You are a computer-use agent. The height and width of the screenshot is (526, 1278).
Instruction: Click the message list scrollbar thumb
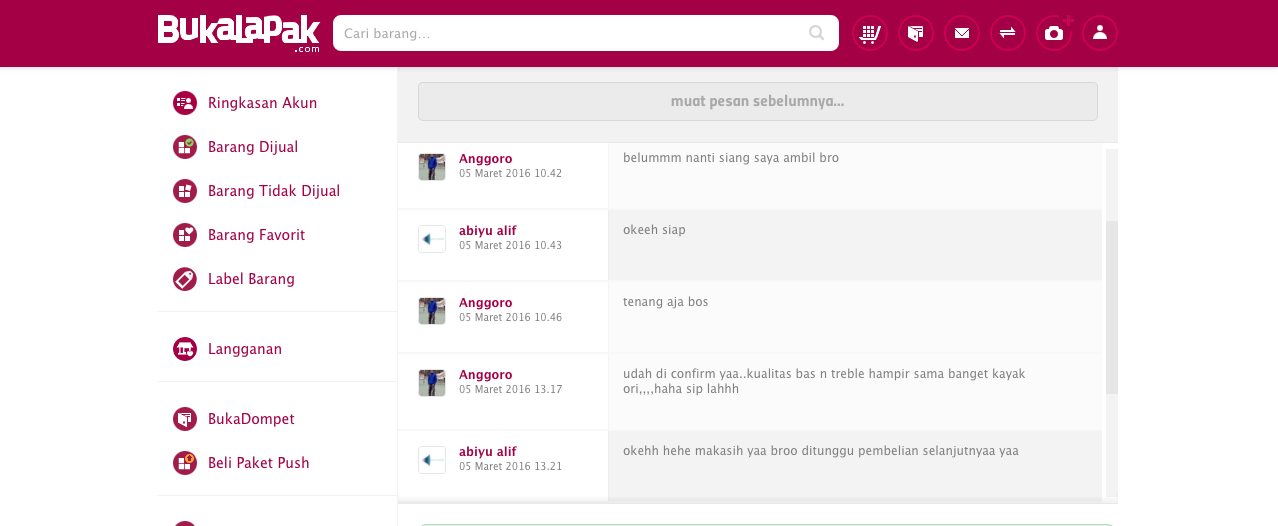[1112, 308]
